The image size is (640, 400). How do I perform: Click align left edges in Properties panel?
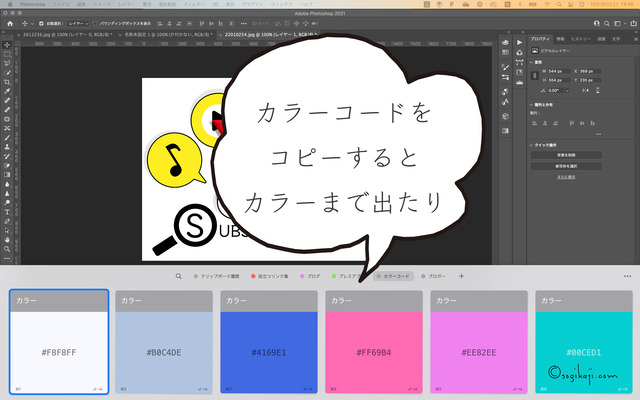(x=534, y=123)
